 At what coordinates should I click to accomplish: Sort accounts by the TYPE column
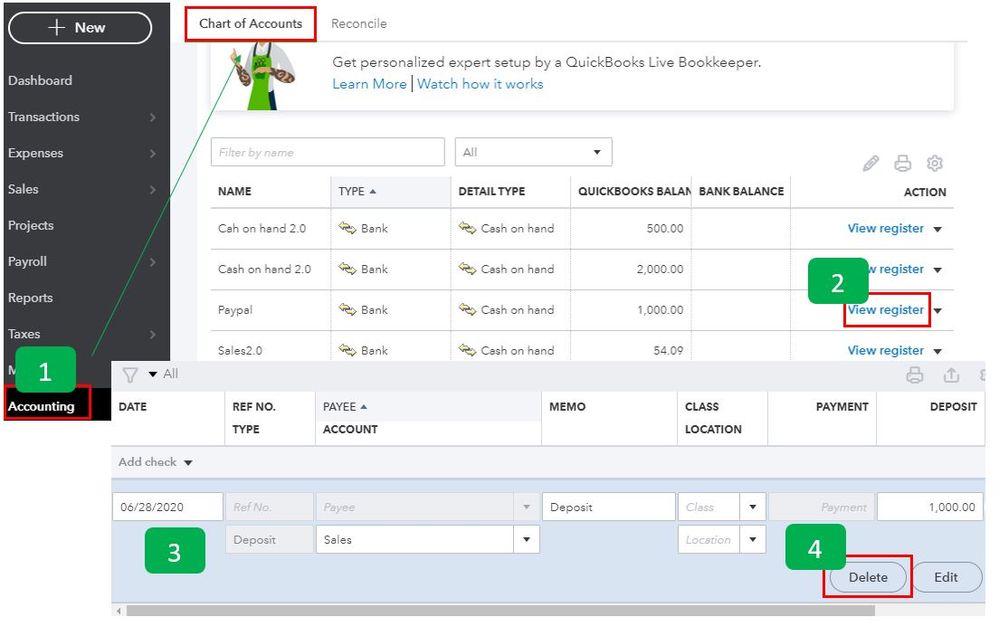click(x=357, y=191)
